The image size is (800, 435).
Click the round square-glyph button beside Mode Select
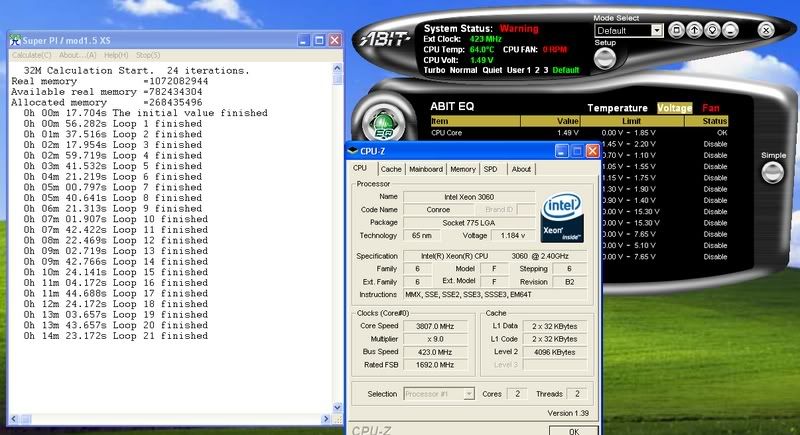pos(677,30)
